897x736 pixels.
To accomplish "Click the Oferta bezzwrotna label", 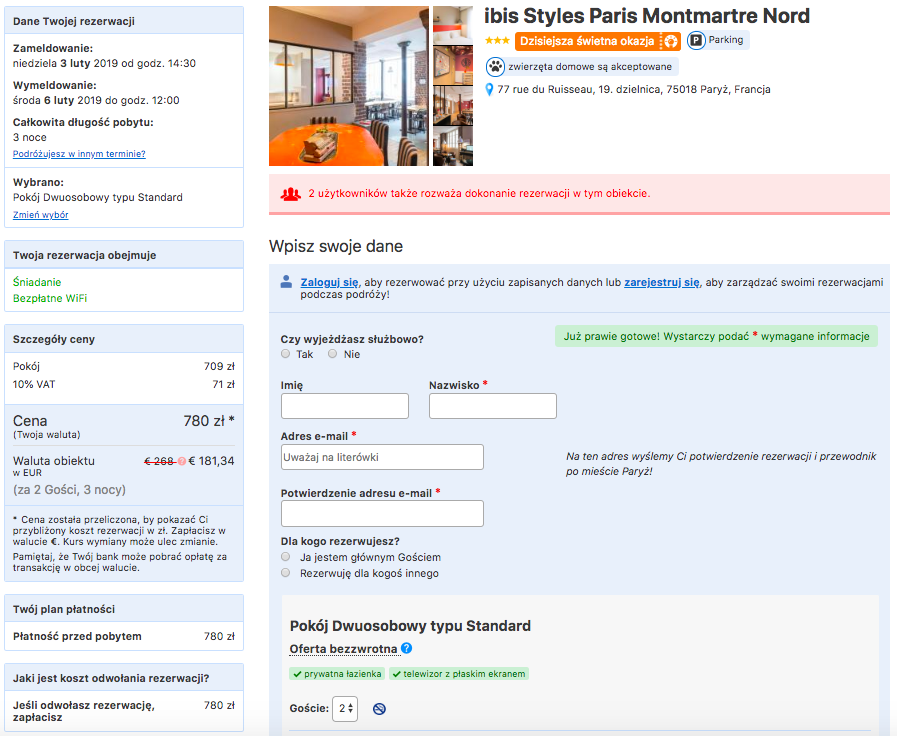I will pos(343,649).
